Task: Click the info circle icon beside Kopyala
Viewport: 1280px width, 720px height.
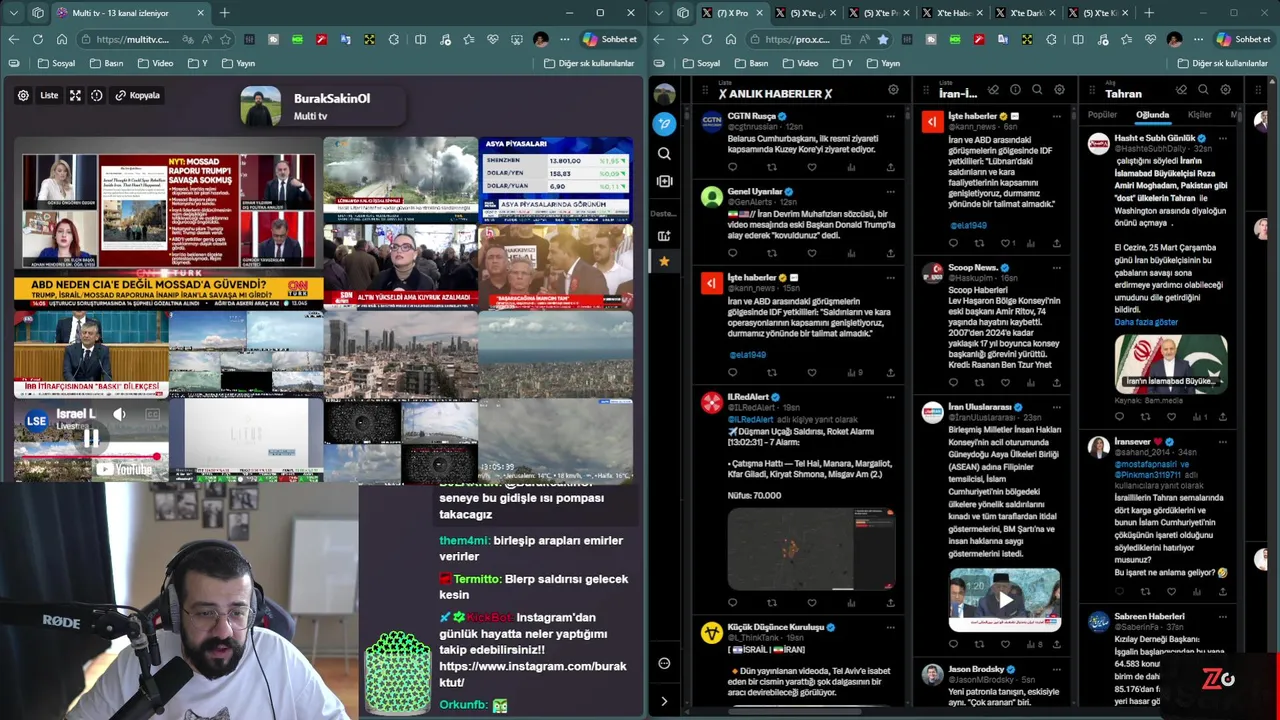Action: tap(97, 96)
